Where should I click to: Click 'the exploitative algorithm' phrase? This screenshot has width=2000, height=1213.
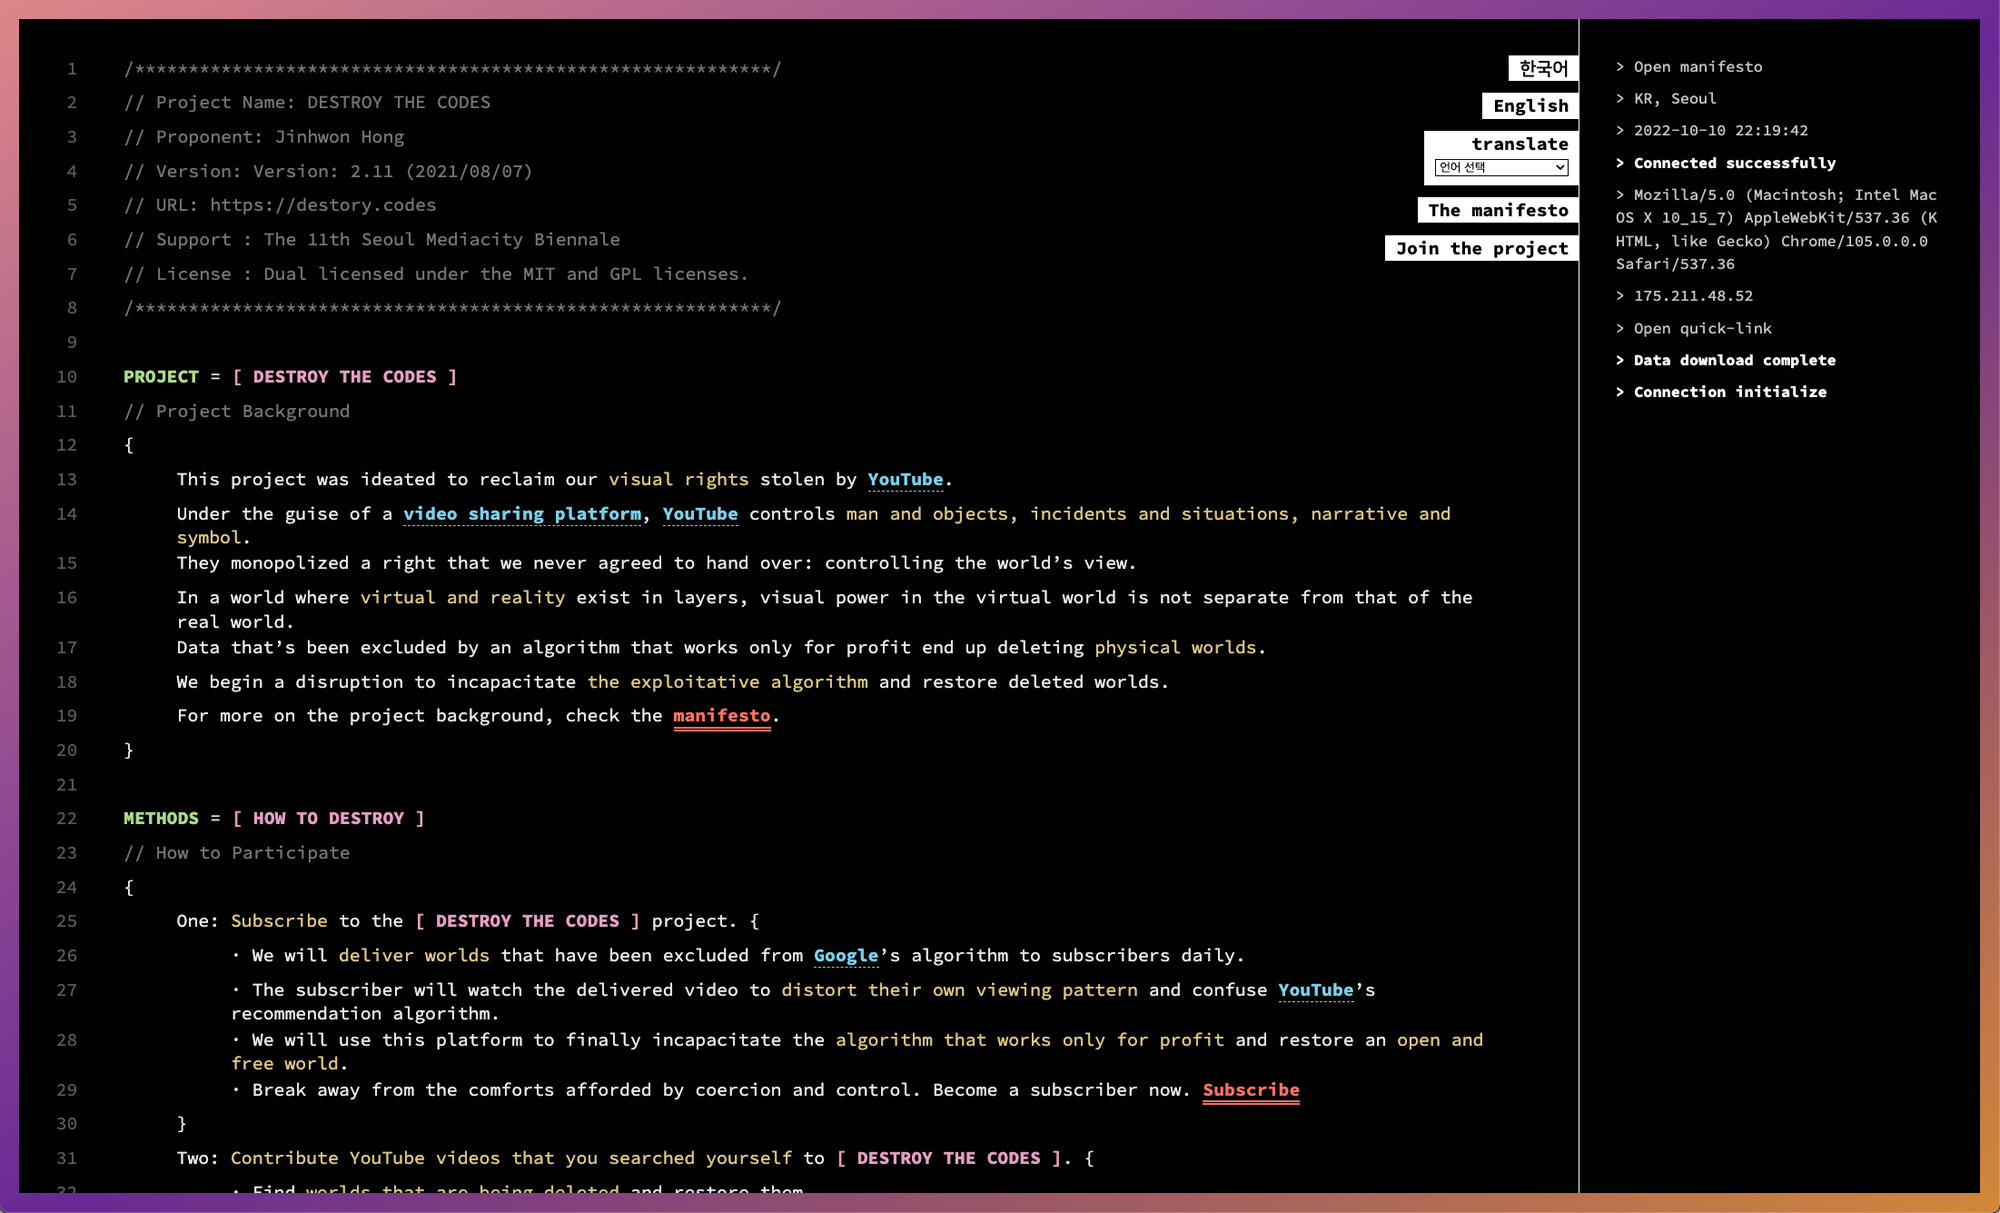coord(727,682)
